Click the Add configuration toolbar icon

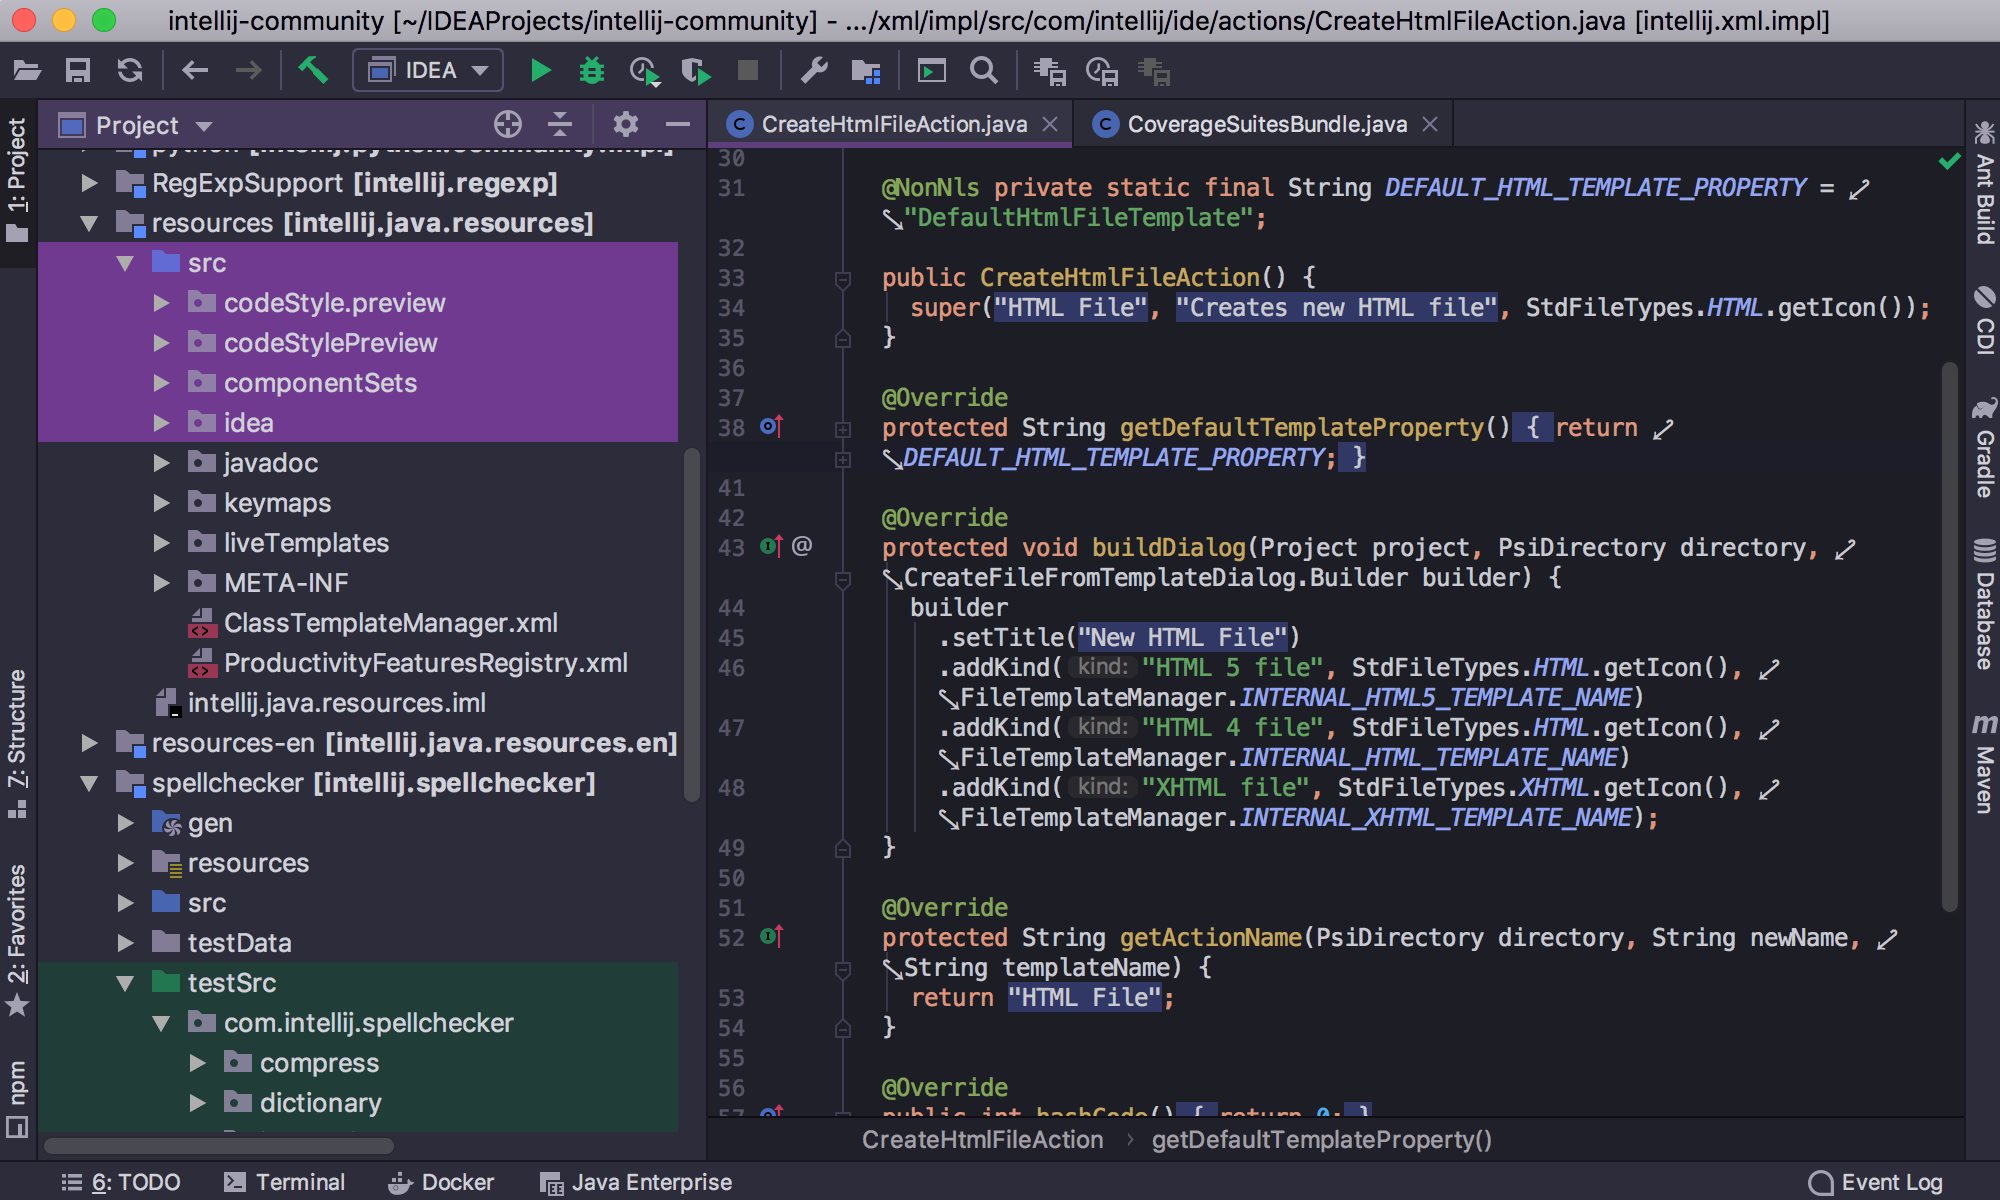(429, 71)
